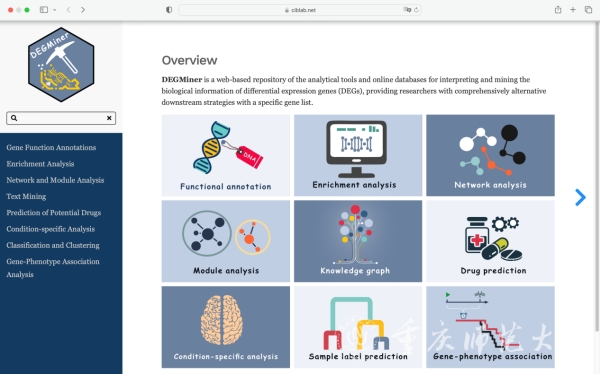Screen dimensions: 600x374
Task: Open the Gene-phenotype association tile
Action: tap(490, 327)
